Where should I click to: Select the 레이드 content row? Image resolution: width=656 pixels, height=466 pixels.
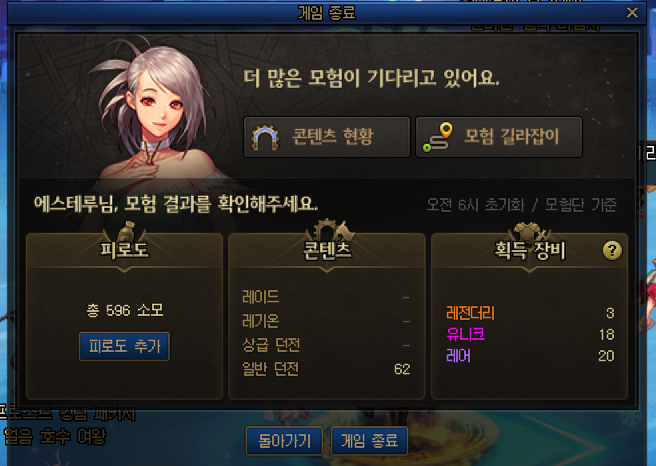(326, 297)
